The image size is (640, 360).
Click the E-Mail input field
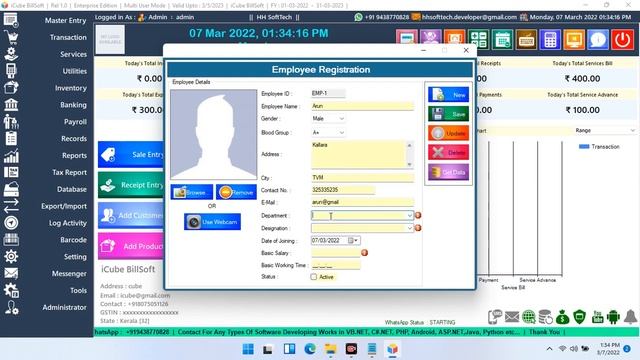click(x=362, y=202)
